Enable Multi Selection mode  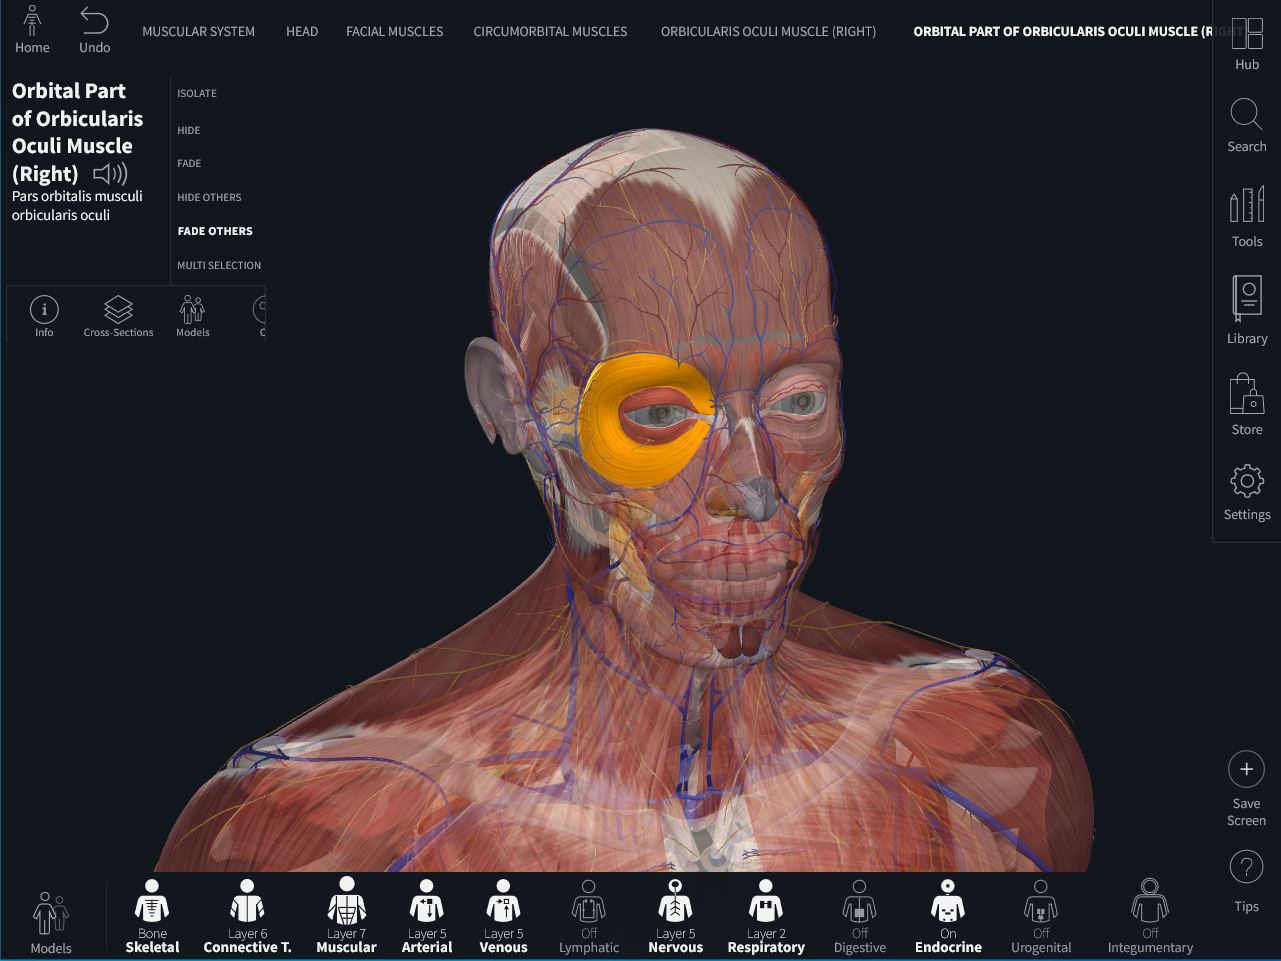coord(219,265)
